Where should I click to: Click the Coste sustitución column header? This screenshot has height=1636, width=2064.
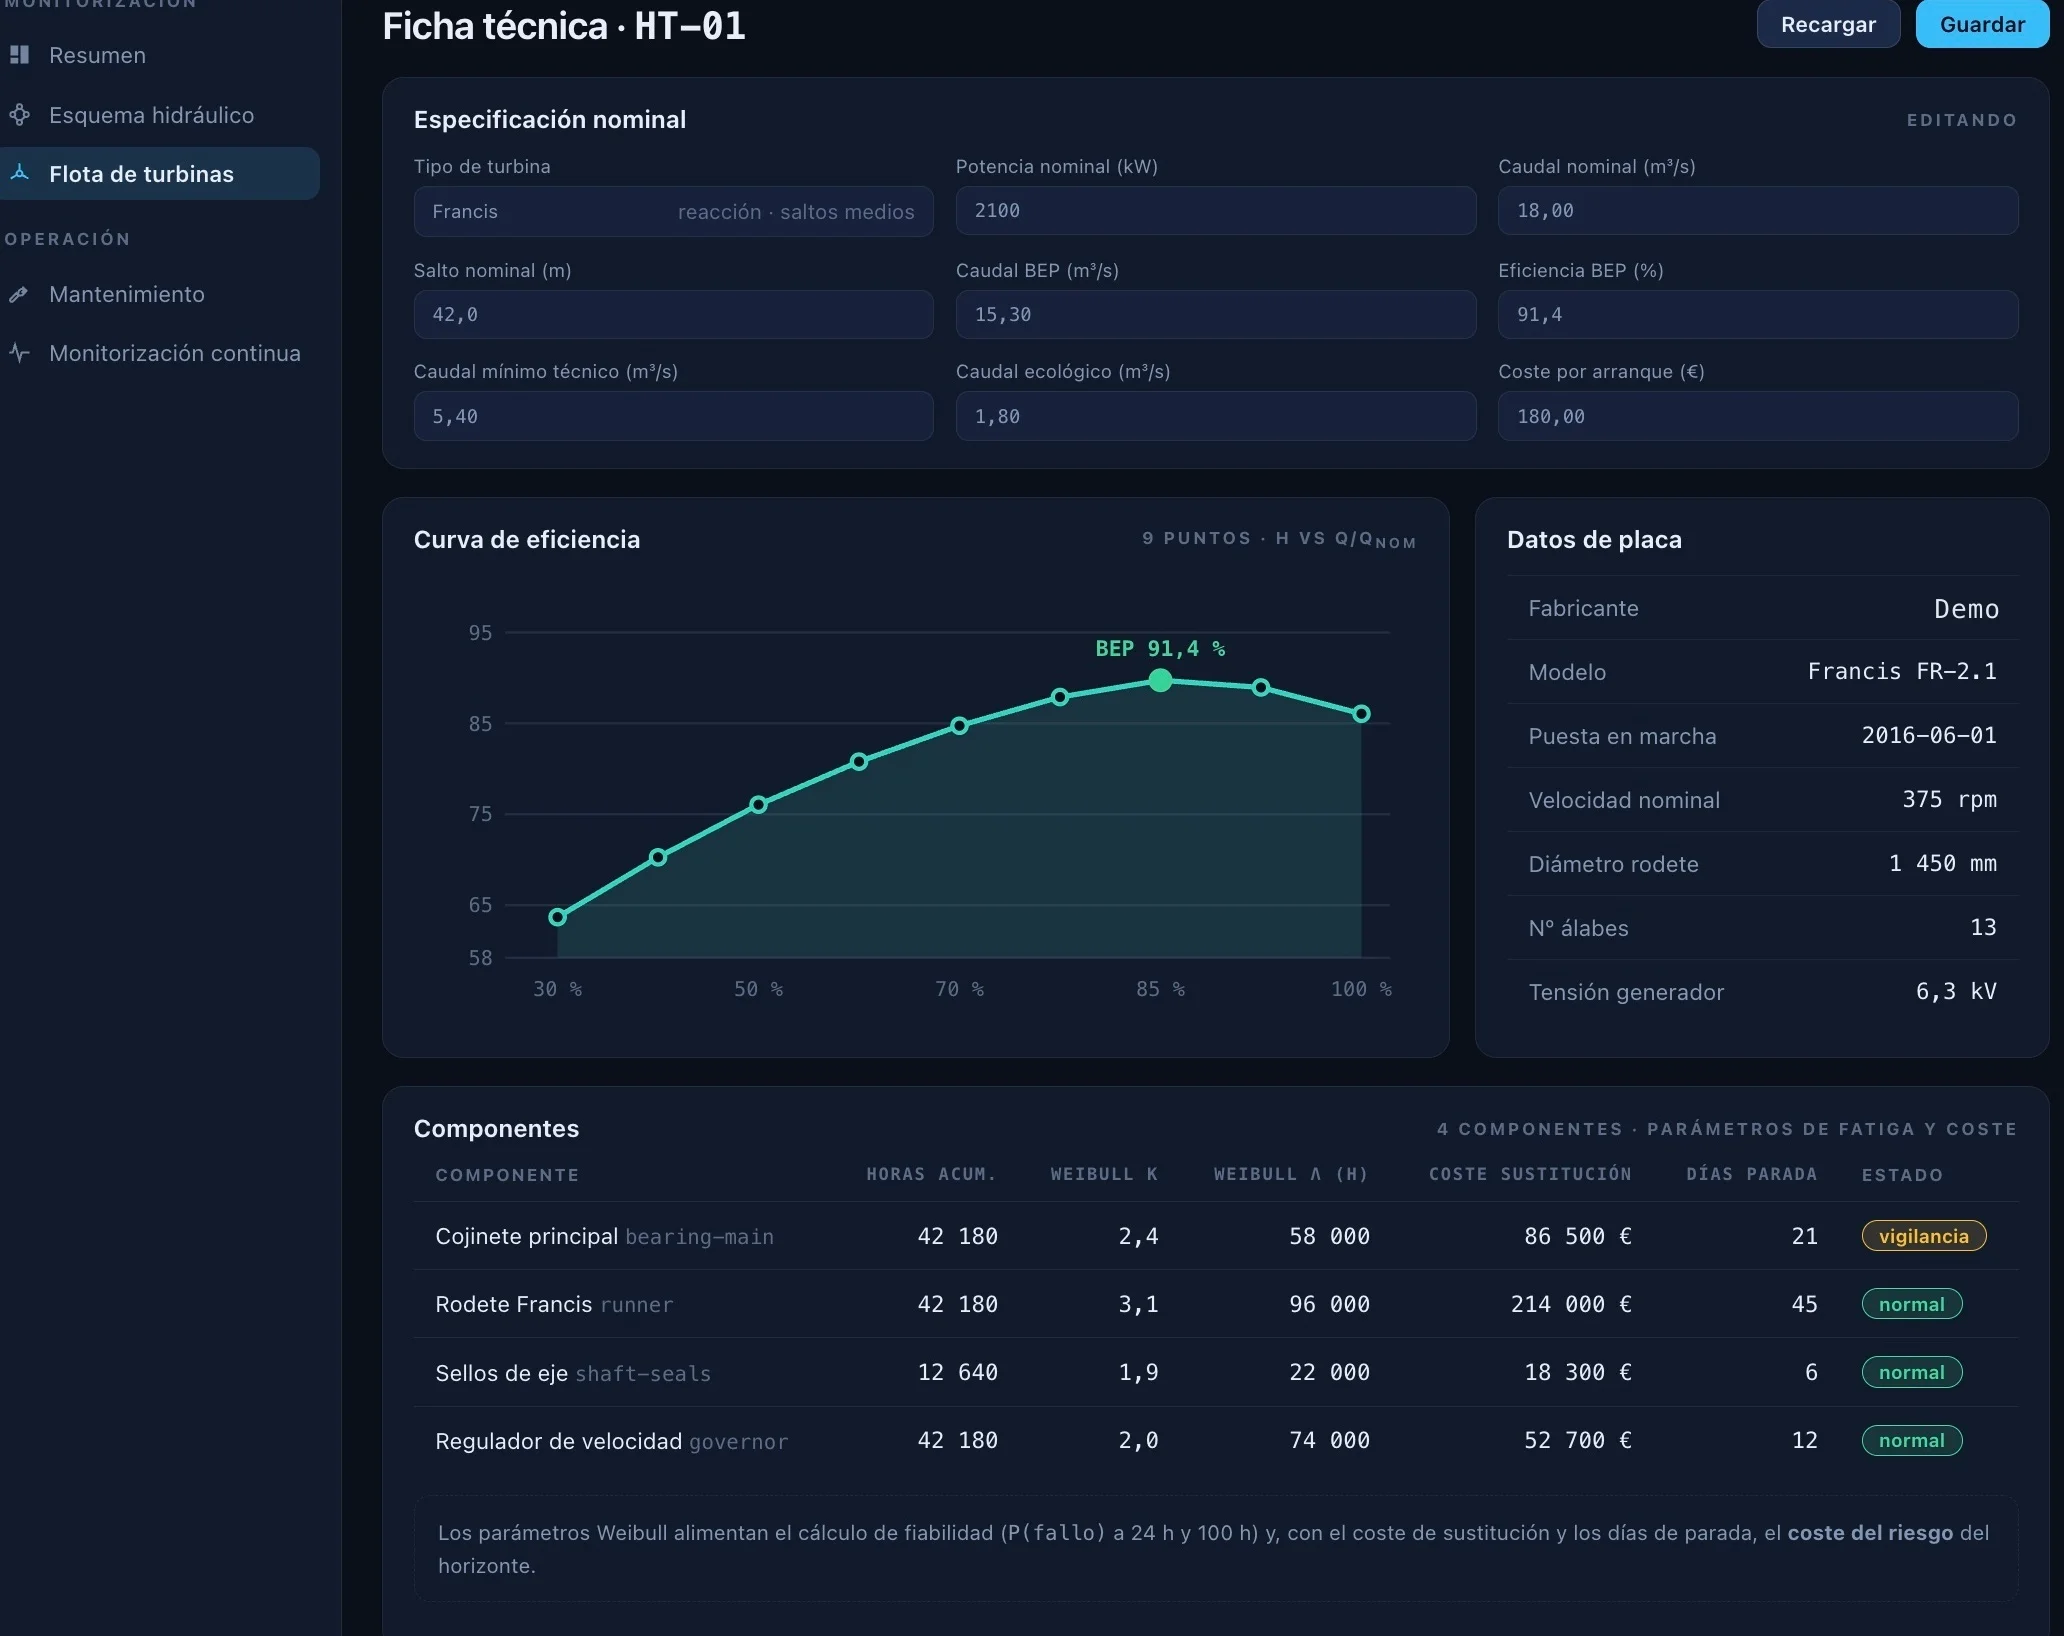coord(1530,1174)
